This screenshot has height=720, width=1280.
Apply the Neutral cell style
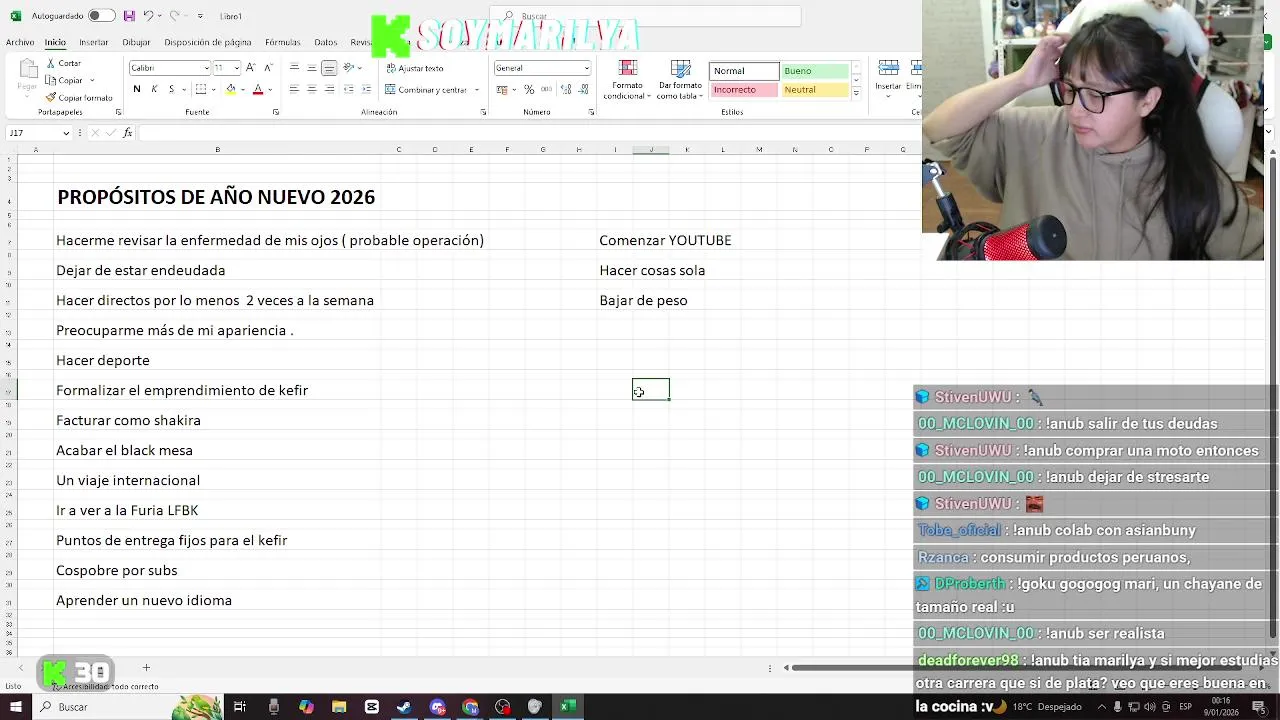pos(814,90)
